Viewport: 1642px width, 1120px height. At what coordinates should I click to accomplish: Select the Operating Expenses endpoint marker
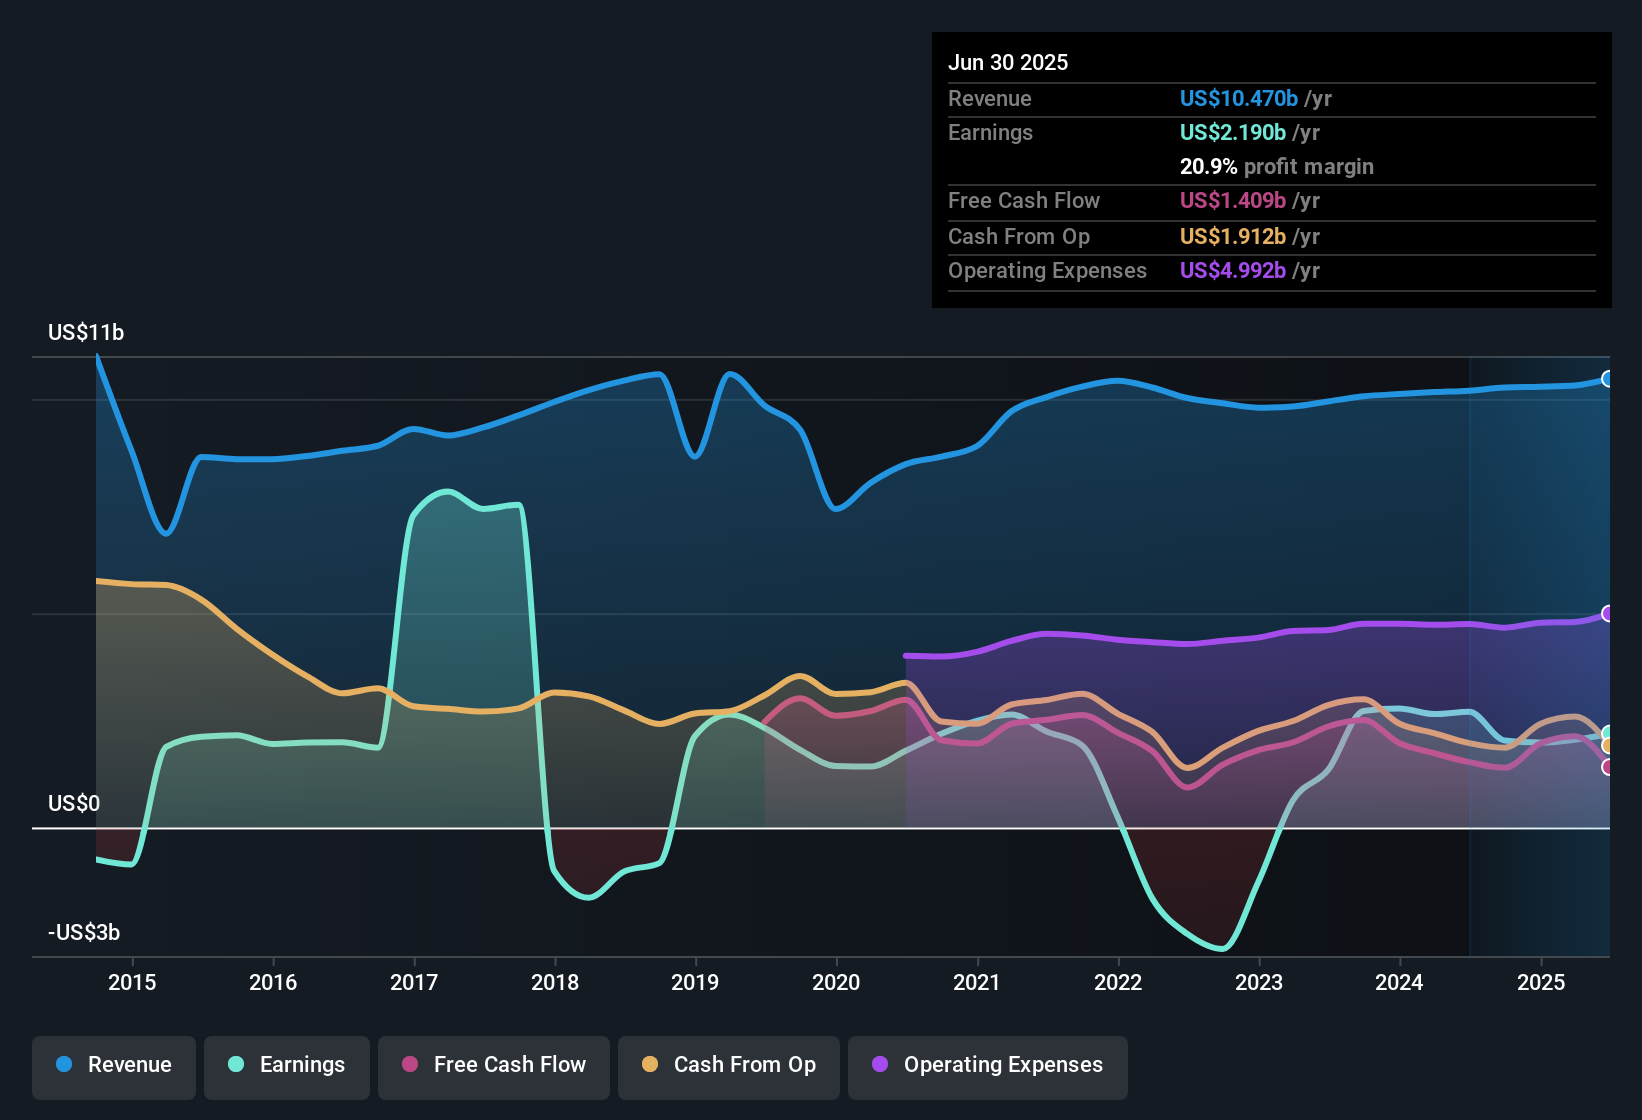(1608, 614)
